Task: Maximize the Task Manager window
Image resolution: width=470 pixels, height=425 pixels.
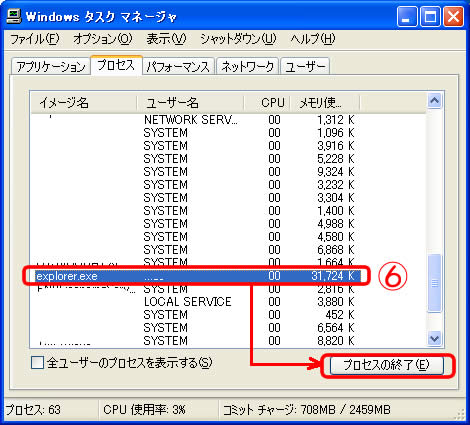Action: pyautogui.click(x=430, y=17)
